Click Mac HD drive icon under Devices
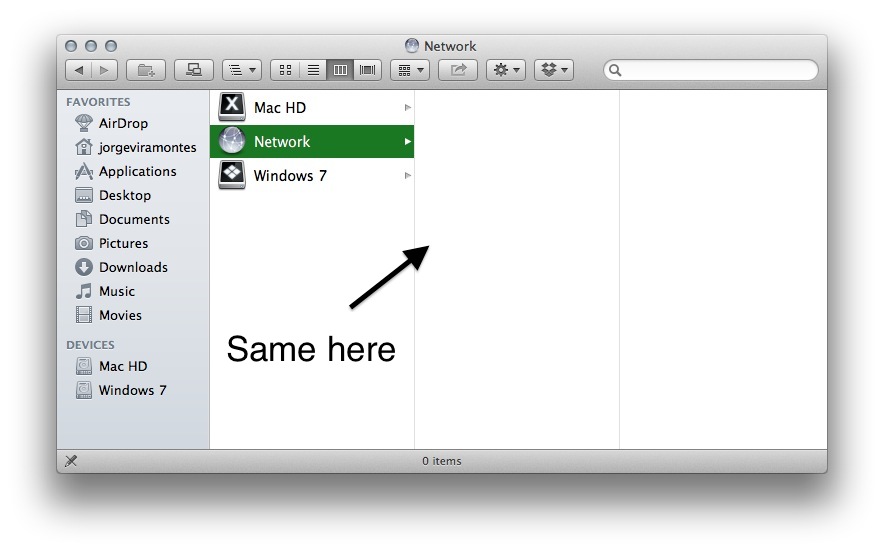 coord(84,366)
